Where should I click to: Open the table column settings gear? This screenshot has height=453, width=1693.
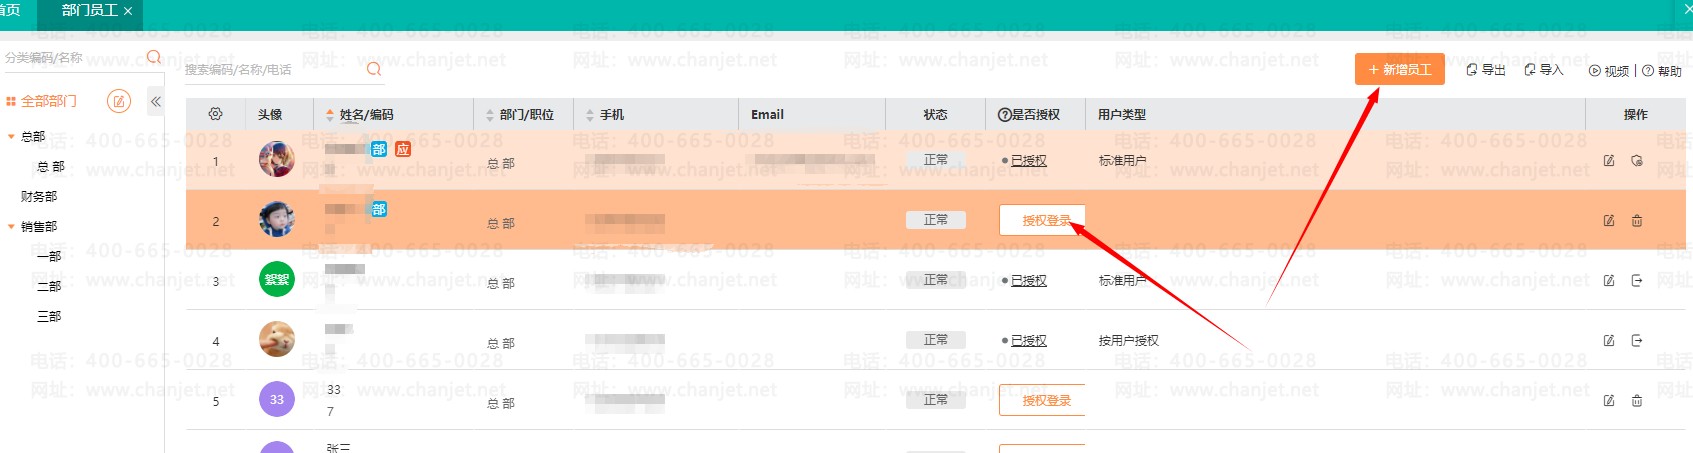215,114
